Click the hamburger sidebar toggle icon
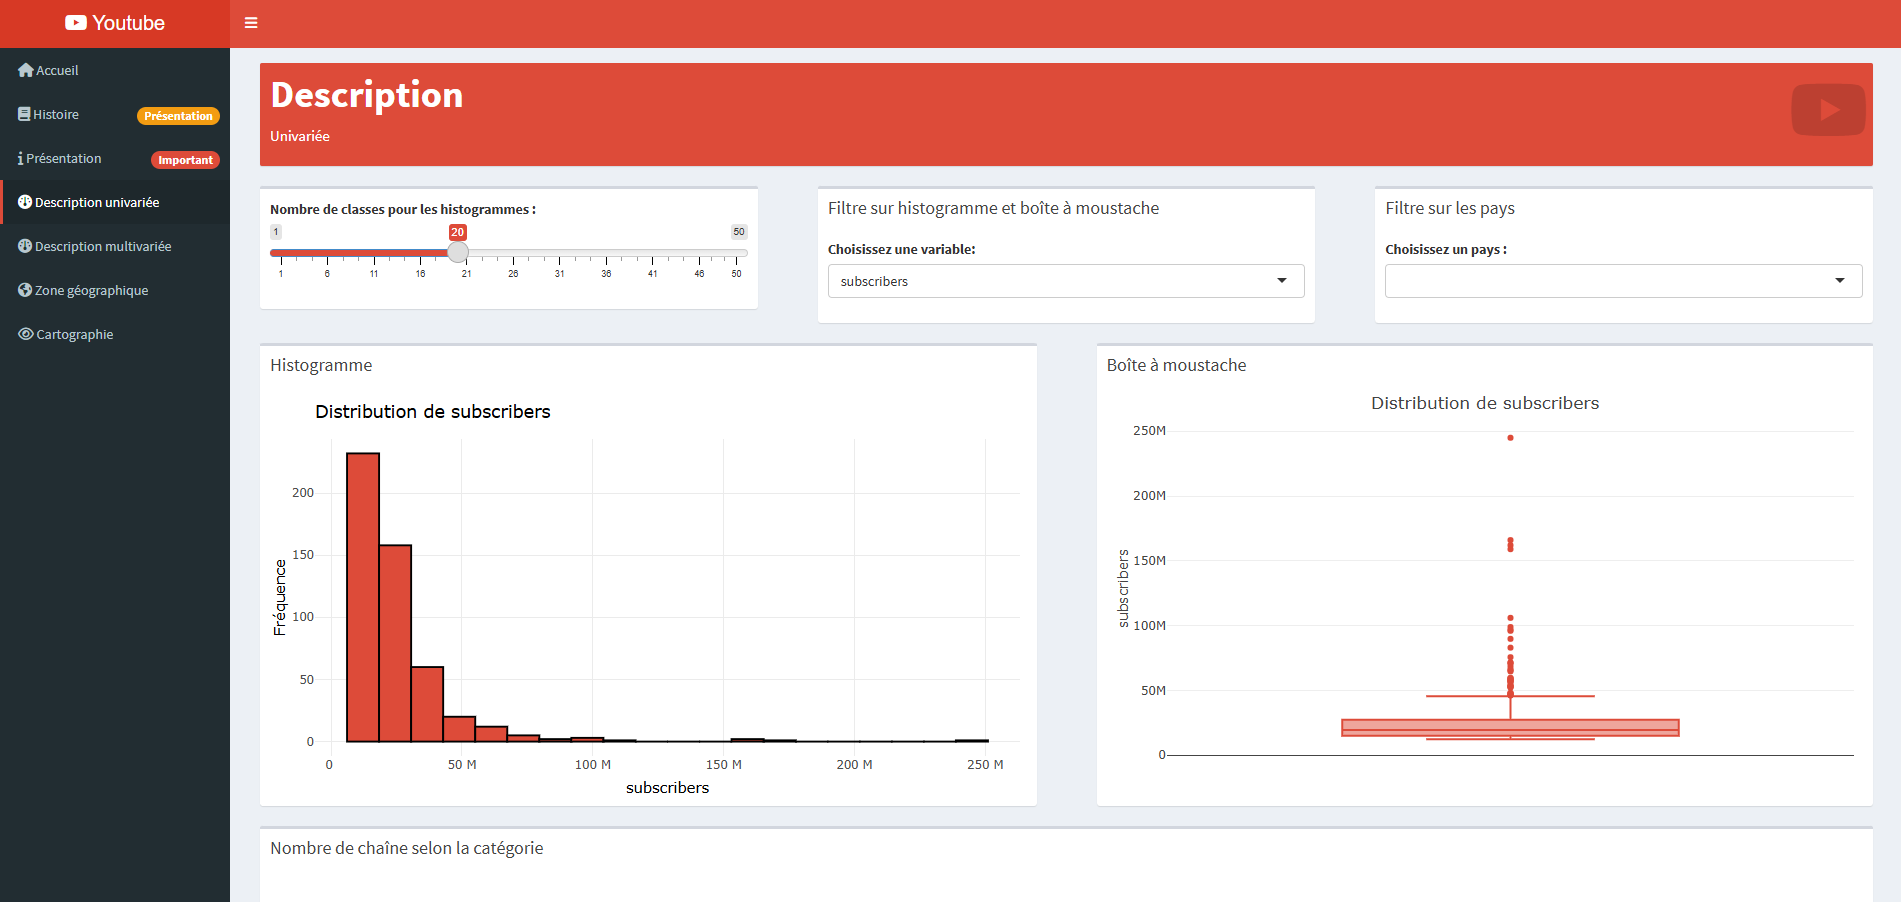1901x902 pixels. click(251, 23)
